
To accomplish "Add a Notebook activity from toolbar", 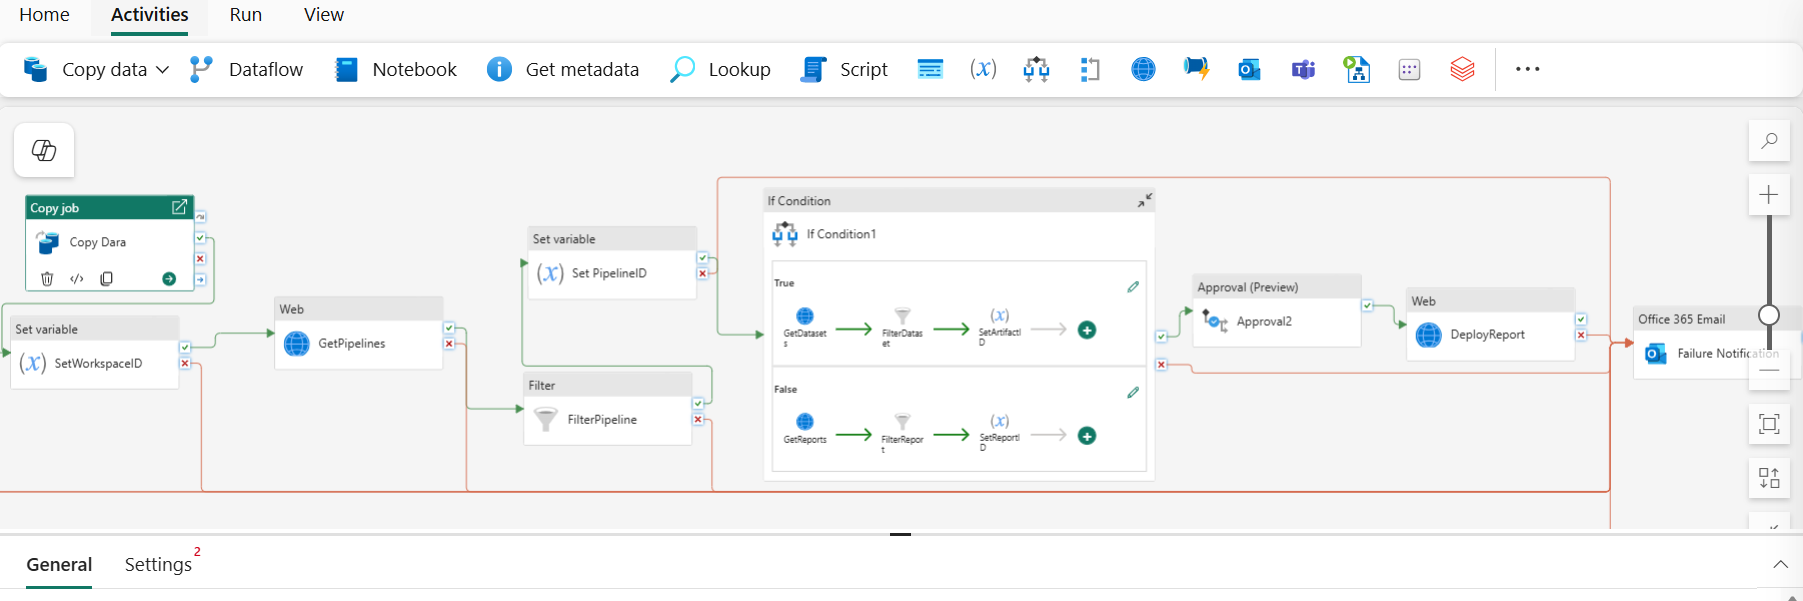I will [396, 69].
